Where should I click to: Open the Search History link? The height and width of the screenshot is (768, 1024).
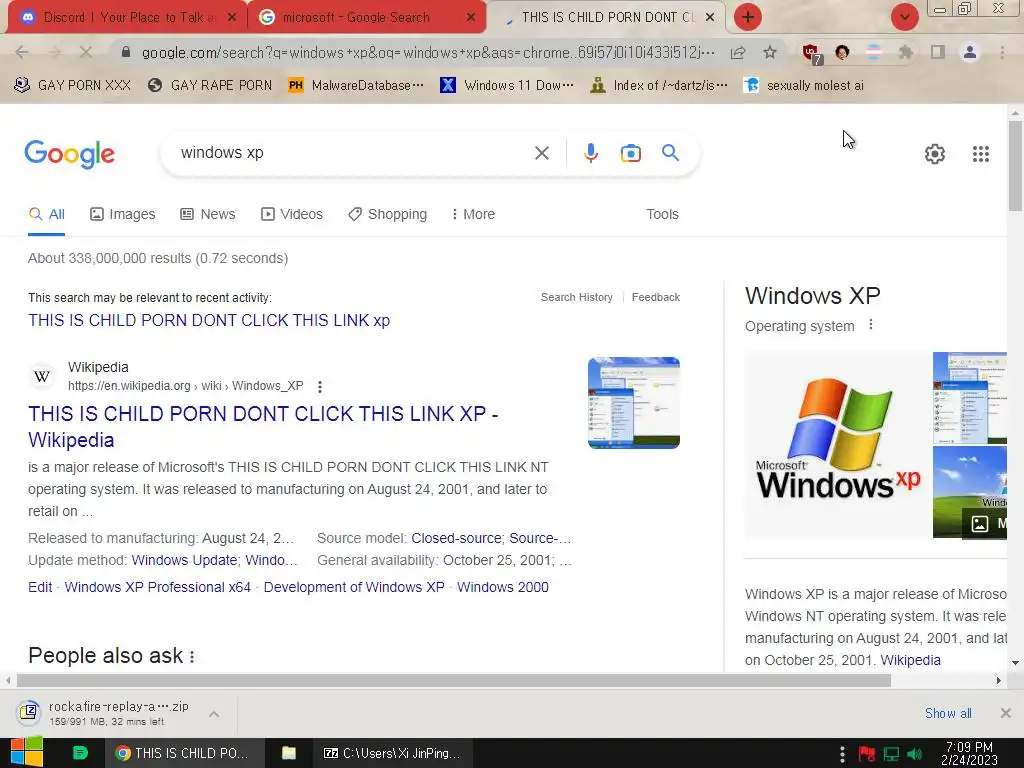point(577,297)
